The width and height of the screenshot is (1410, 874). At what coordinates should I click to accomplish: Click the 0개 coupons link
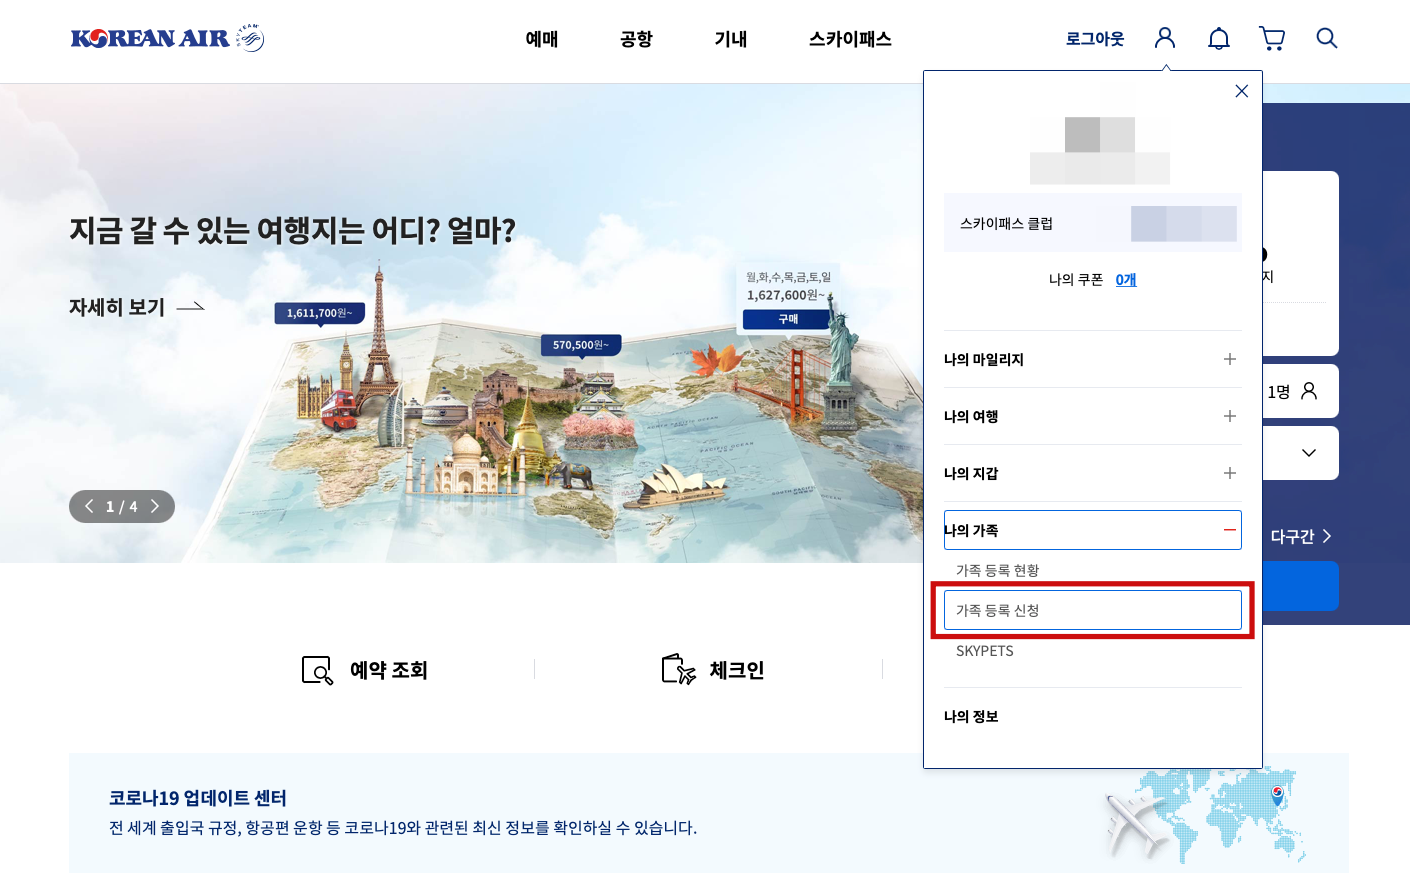(x=1125, y=279)
